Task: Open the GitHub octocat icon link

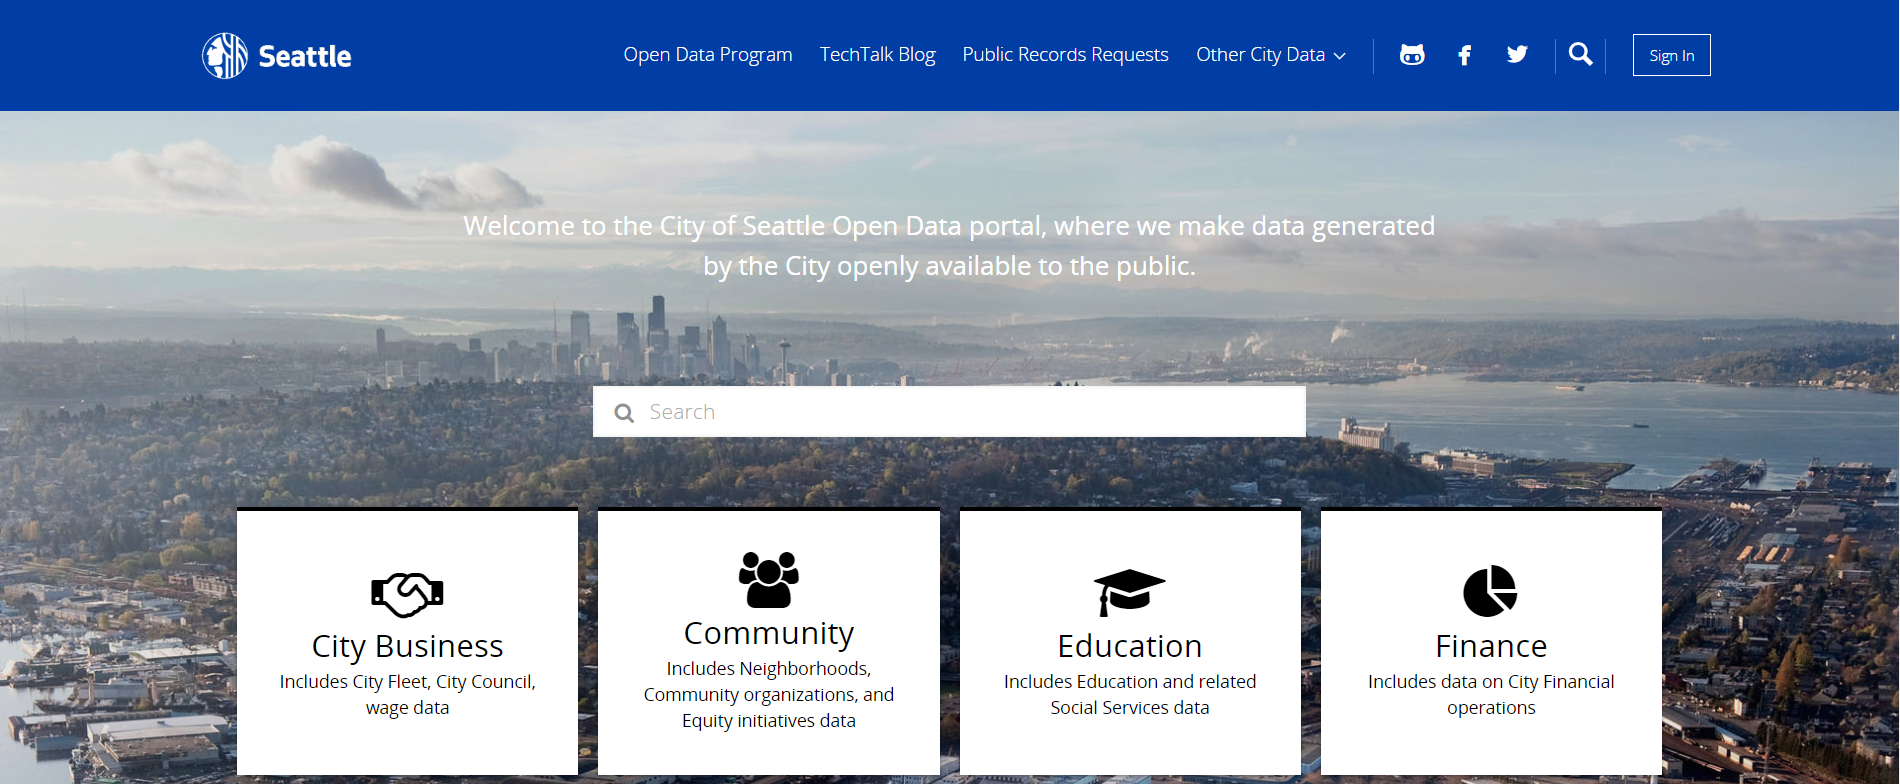Action: 1412,55
